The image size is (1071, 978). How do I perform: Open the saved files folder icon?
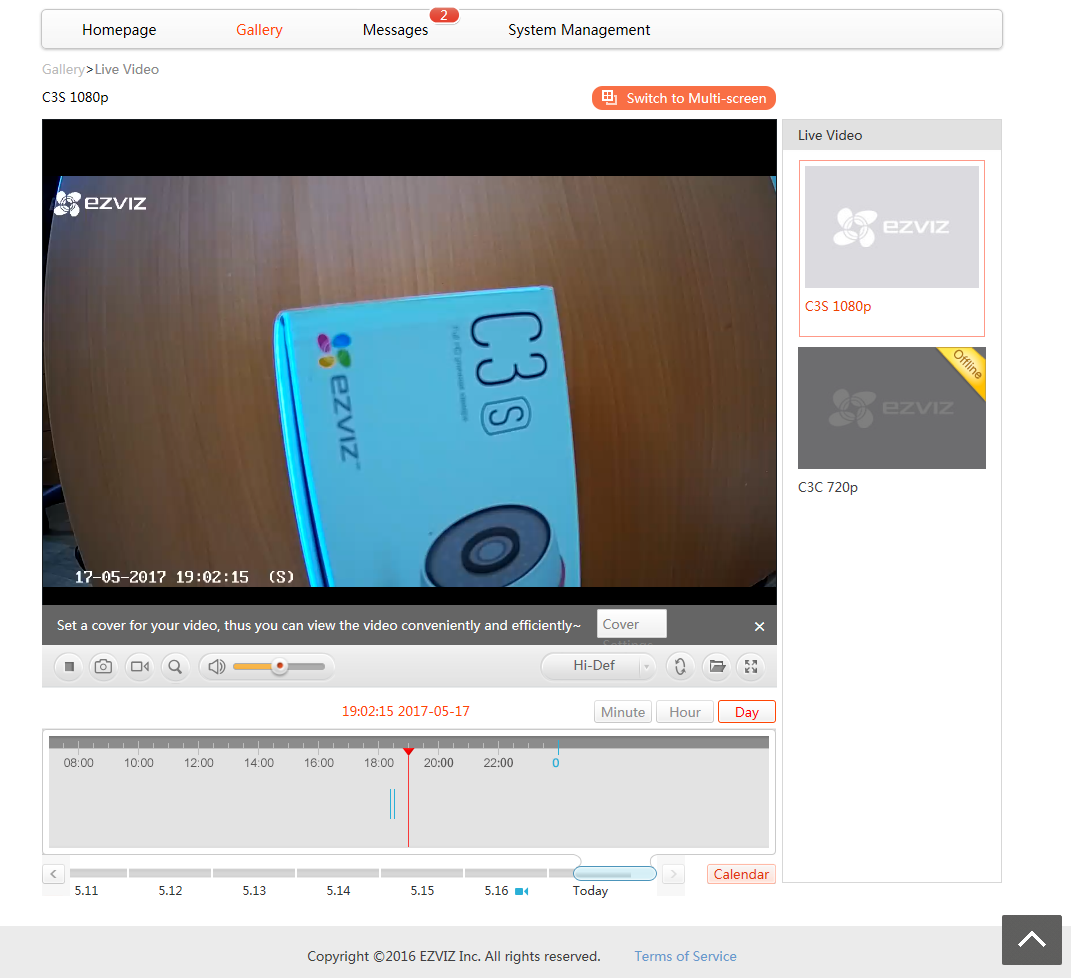pos(717,667)
